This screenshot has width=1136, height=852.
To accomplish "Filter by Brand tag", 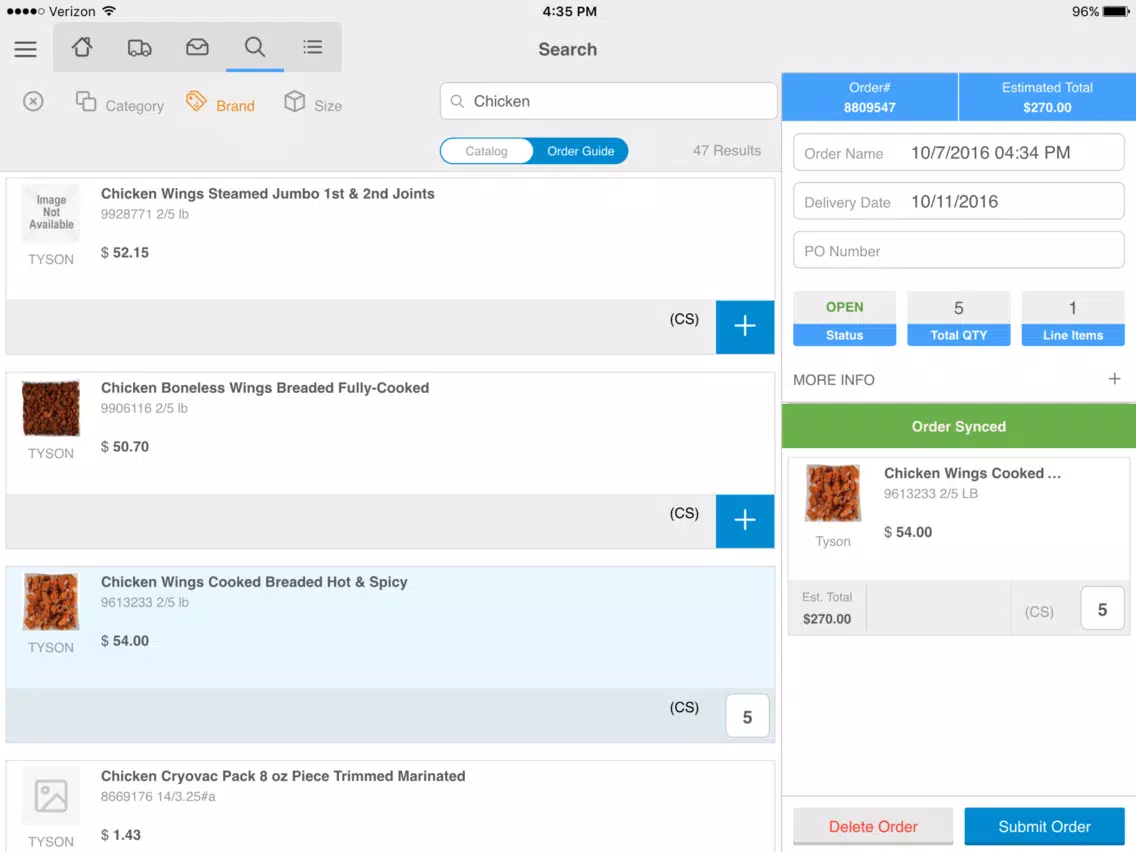I will pos(220,103).
